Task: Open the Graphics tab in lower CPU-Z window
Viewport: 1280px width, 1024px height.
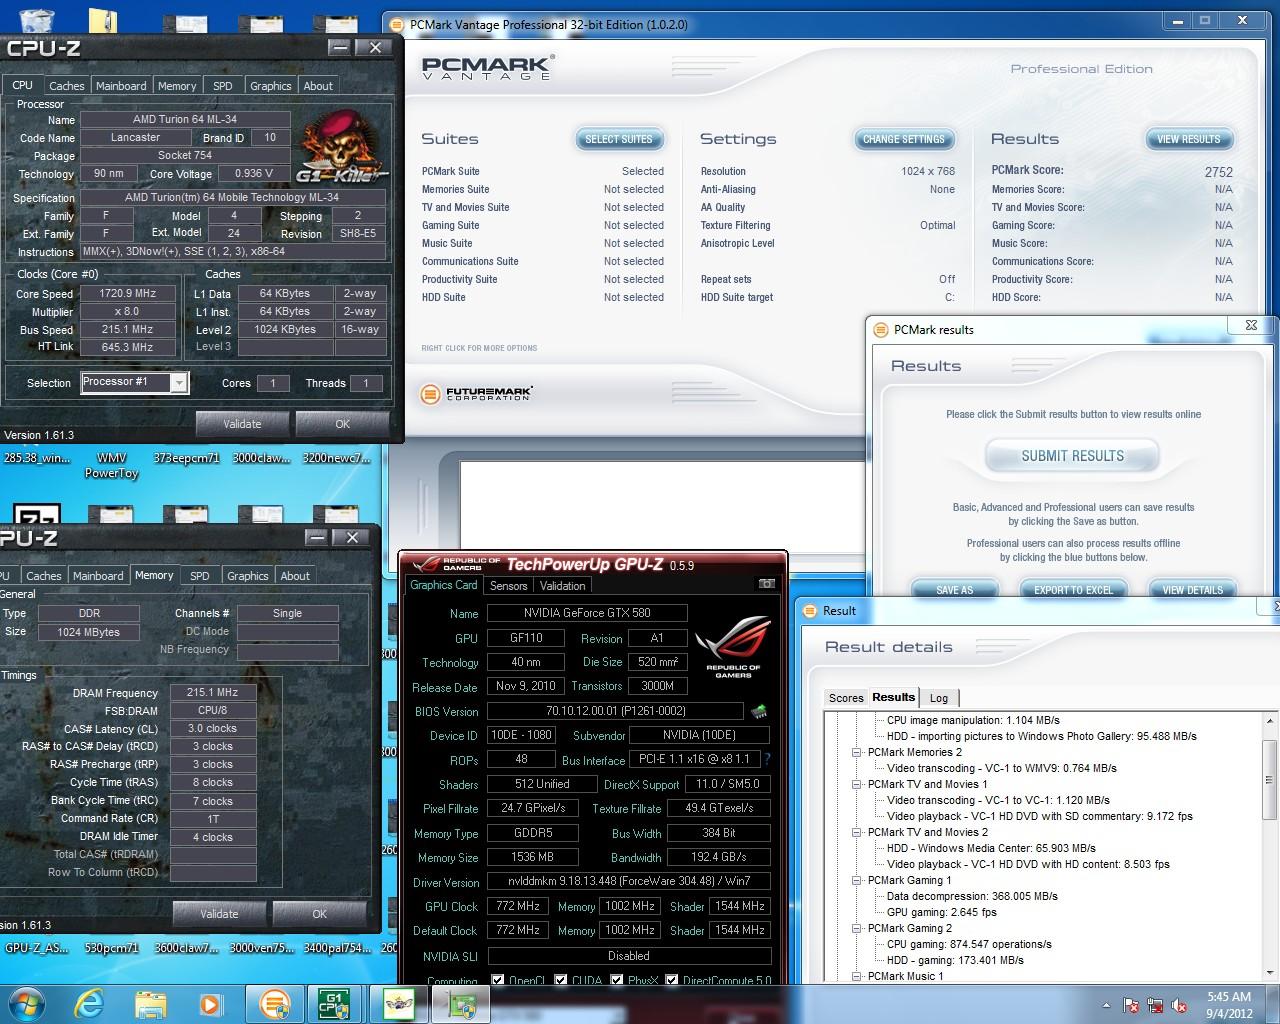Action: point(248,576)
